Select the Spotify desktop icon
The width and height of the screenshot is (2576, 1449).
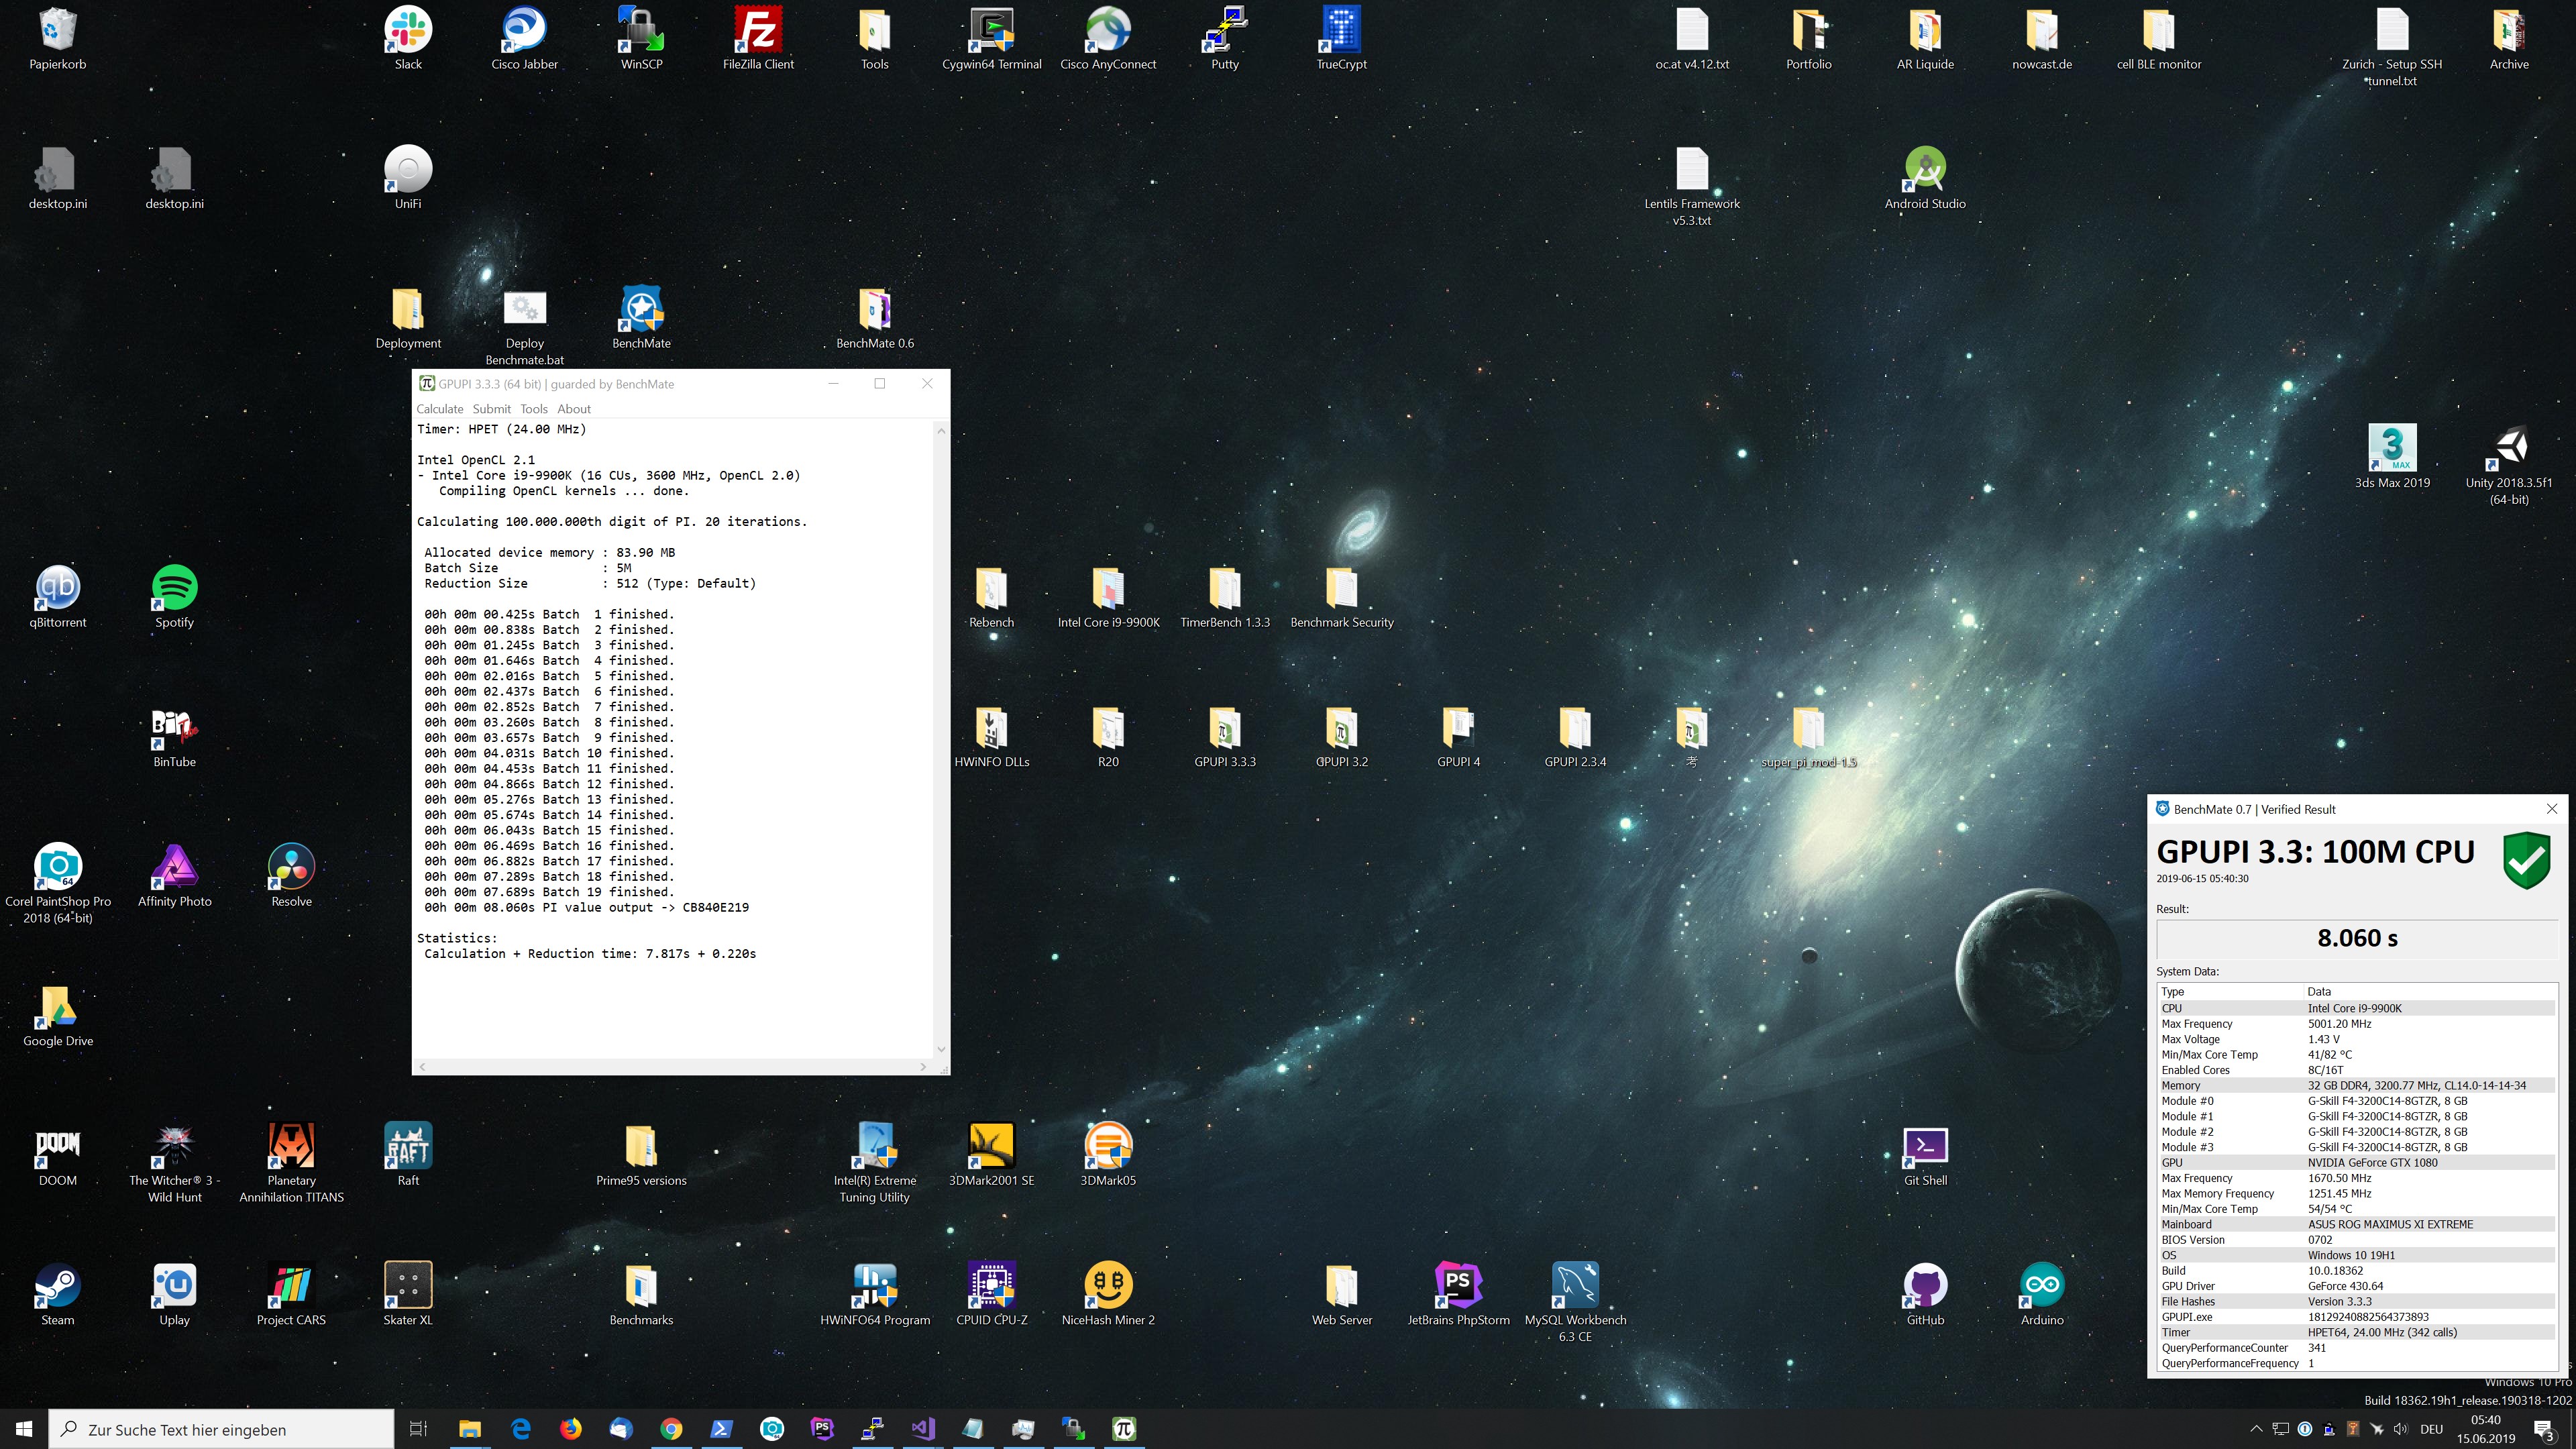click(x=174, y=597)
